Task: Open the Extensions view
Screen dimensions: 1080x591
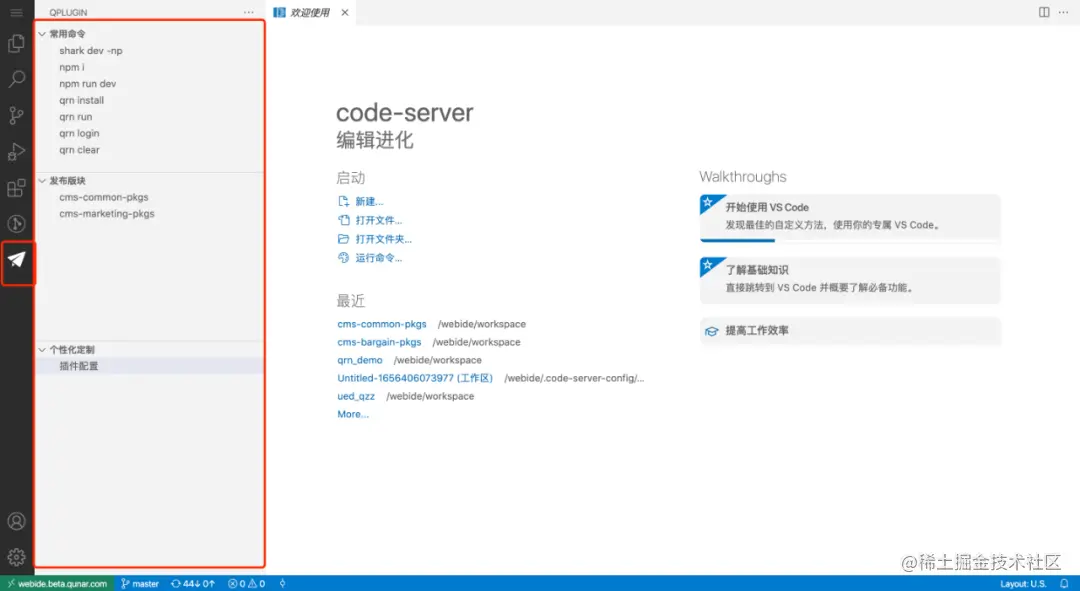Action: point(16,187)
